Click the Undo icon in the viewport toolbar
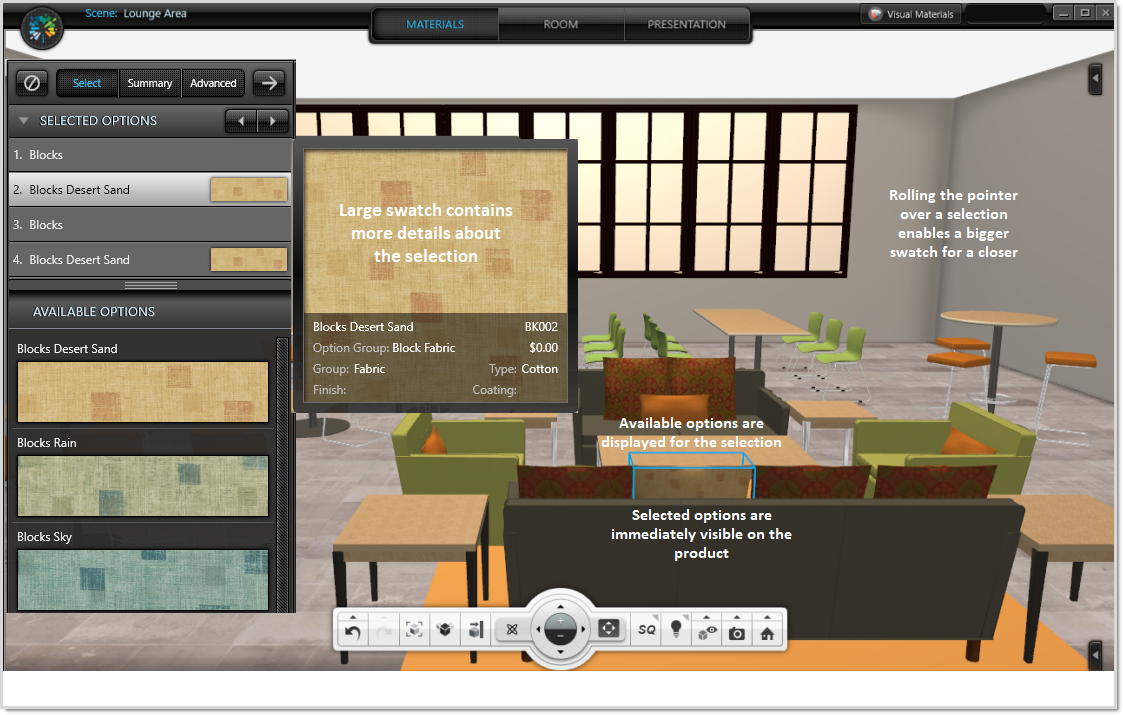 353,630
